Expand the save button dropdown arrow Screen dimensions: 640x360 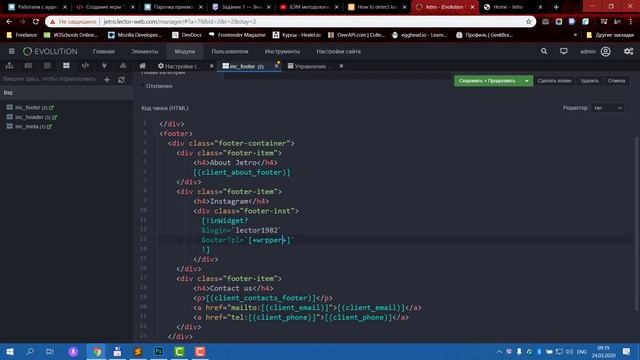[527, 81]
